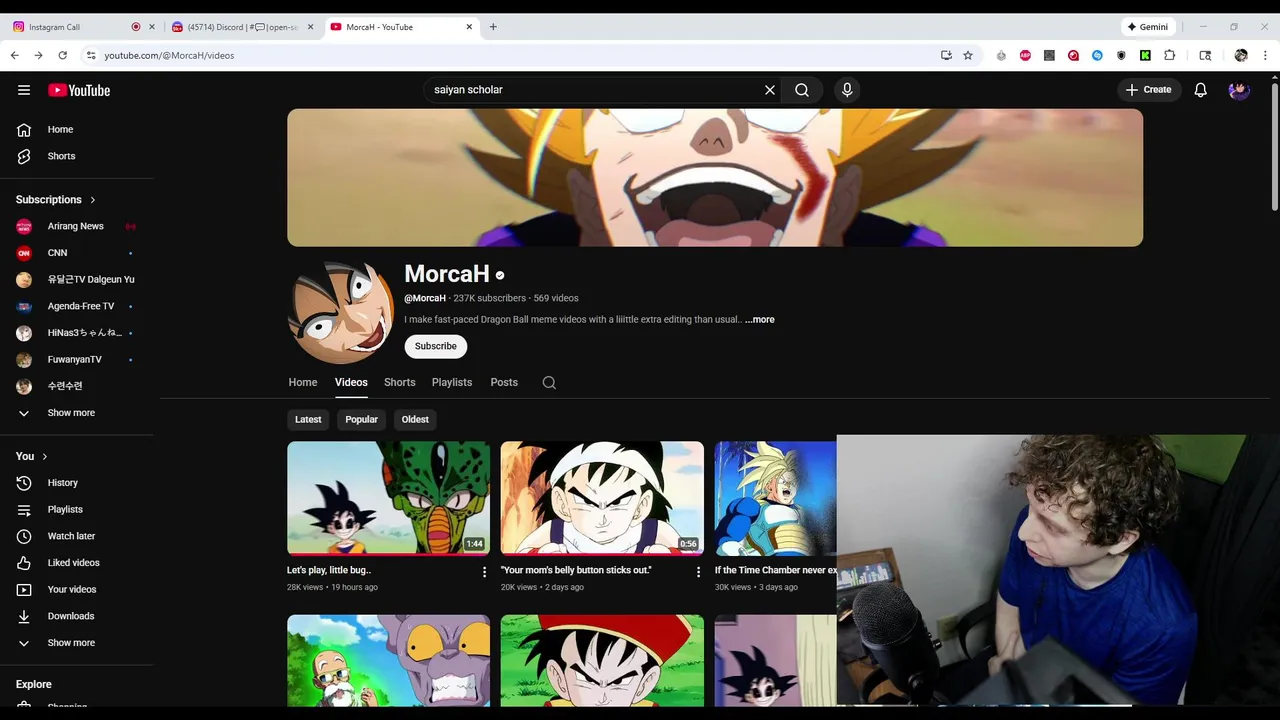Image resolution: width=1280 pixels, height=720 pixels.
Task: Start voice search with the microphone
Action: (x=847, y=90)
